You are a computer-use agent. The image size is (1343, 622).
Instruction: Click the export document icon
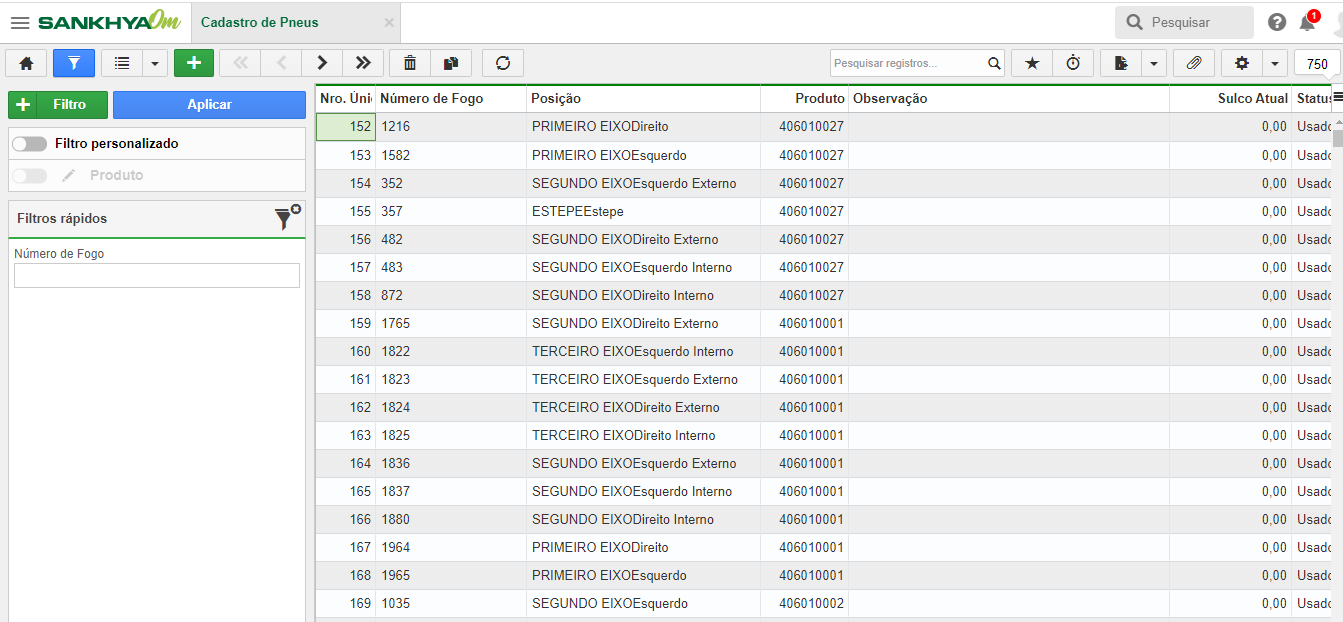click(x=1121, y=63)
